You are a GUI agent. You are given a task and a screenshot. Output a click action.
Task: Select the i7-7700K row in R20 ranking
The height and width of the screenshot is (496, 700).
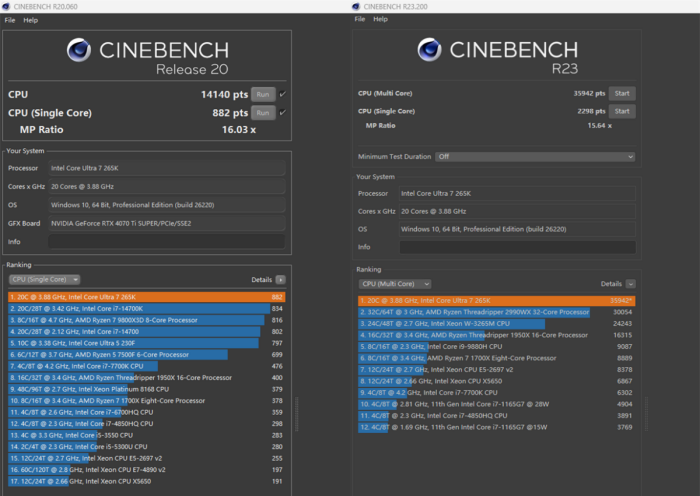(146, 366)
